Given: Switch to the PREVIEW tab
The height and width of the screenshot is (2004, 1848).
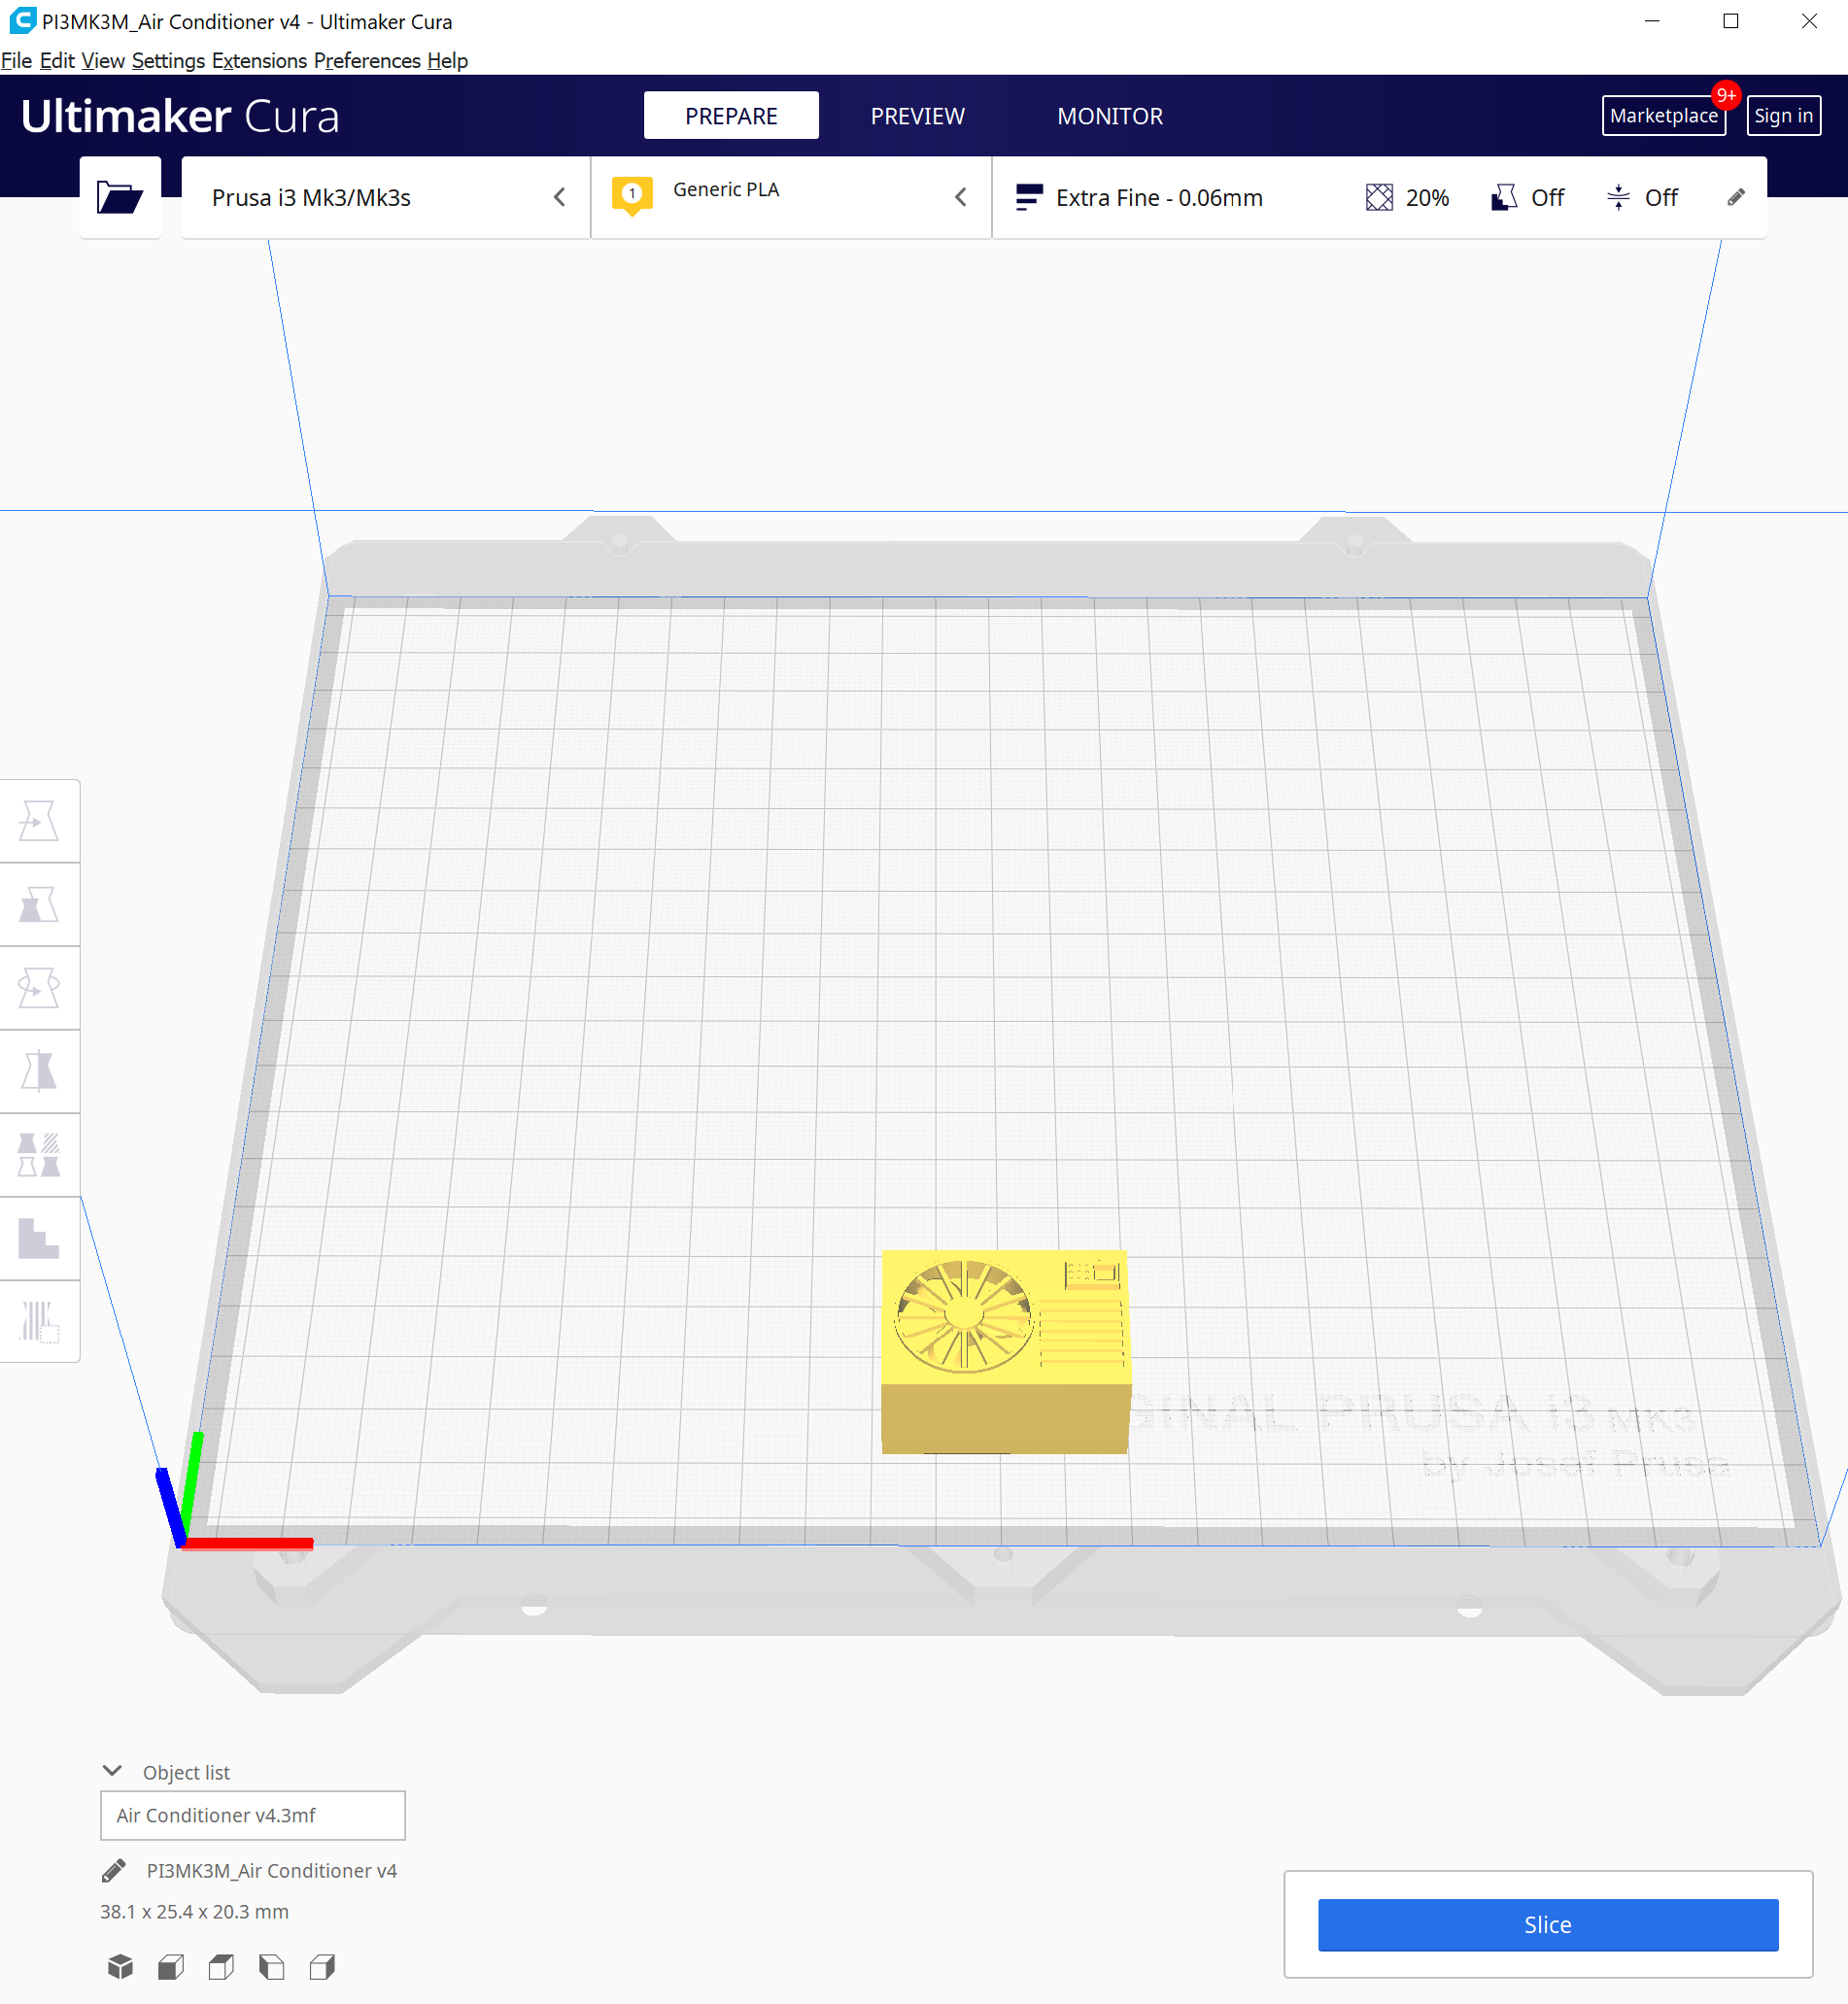Looking at the screenshot, I should (917, 115).
